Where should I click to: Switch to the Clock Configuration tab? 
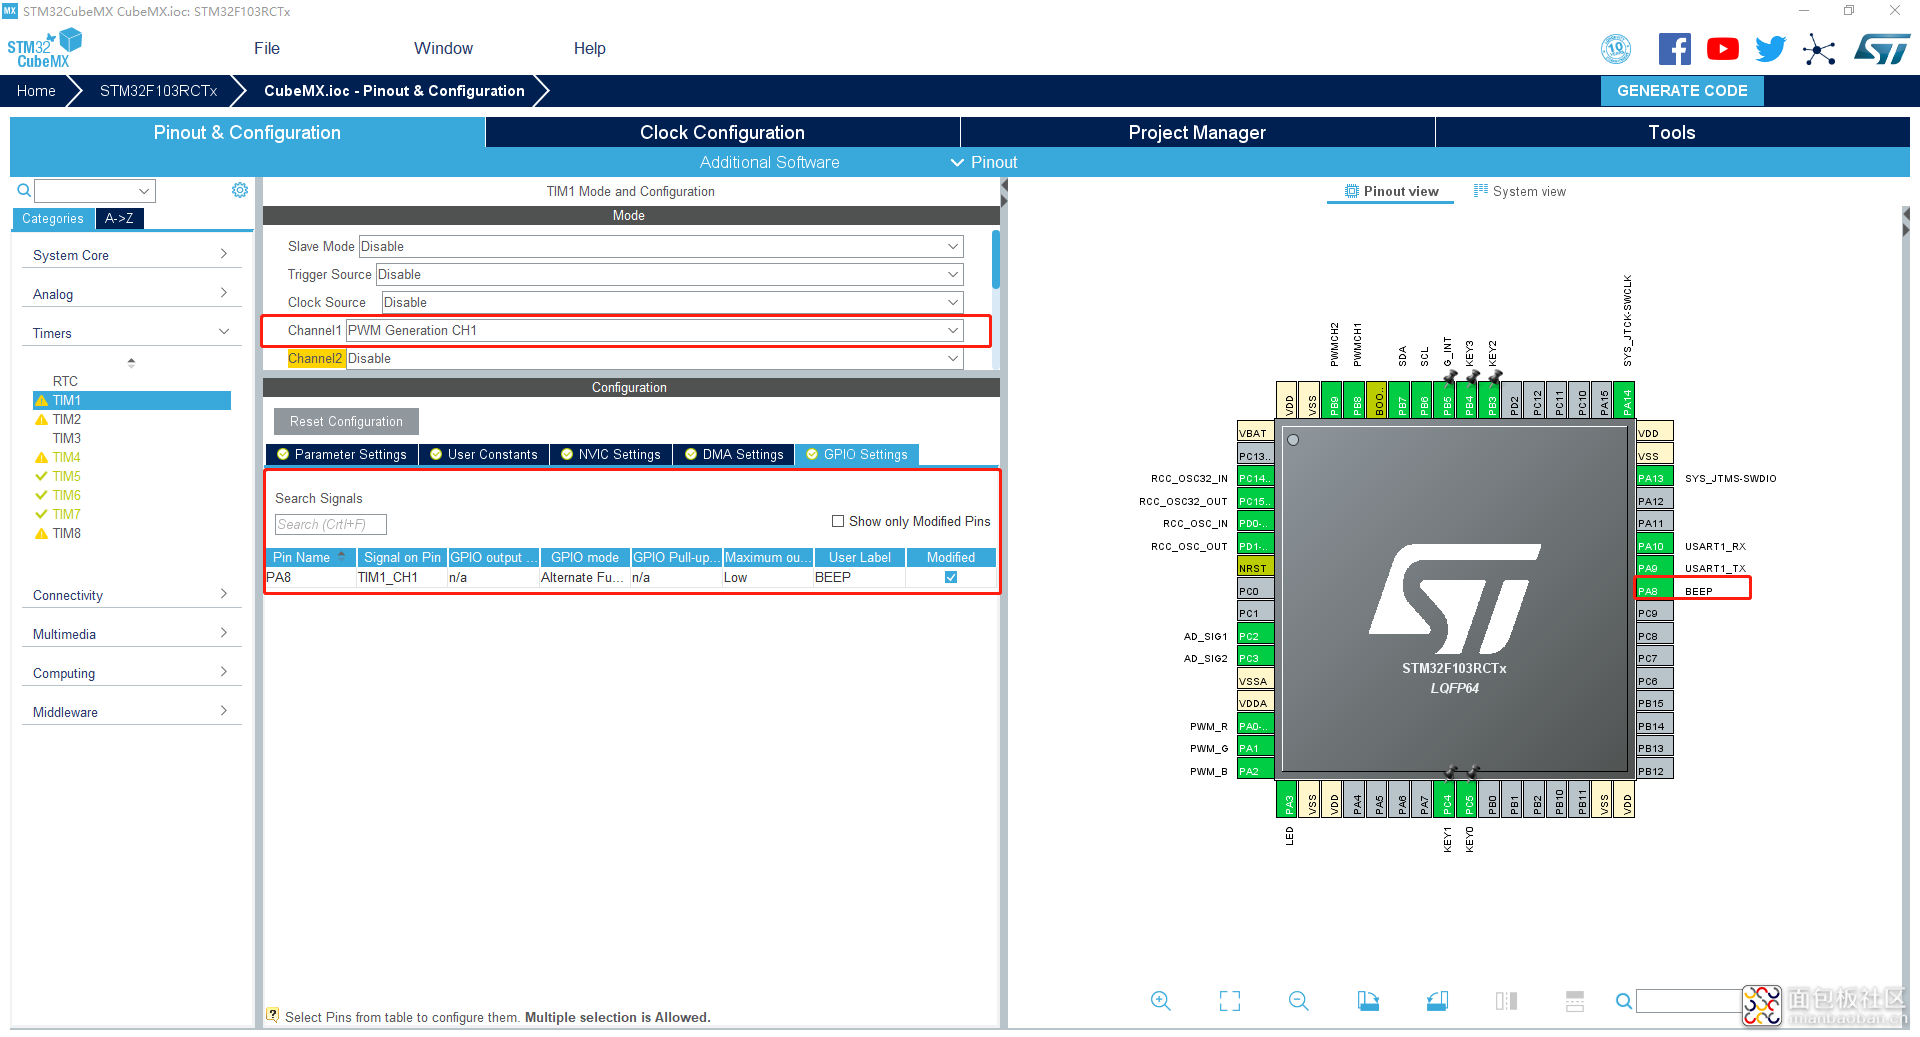[722, 132]
